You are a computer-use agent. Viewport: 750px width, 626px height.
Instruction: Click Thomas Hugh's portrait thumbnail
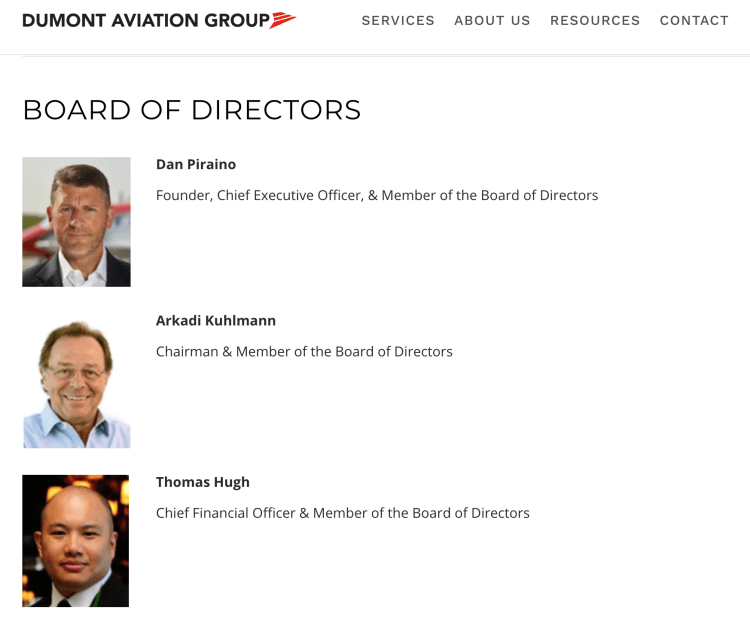click(x=76, y=541)
